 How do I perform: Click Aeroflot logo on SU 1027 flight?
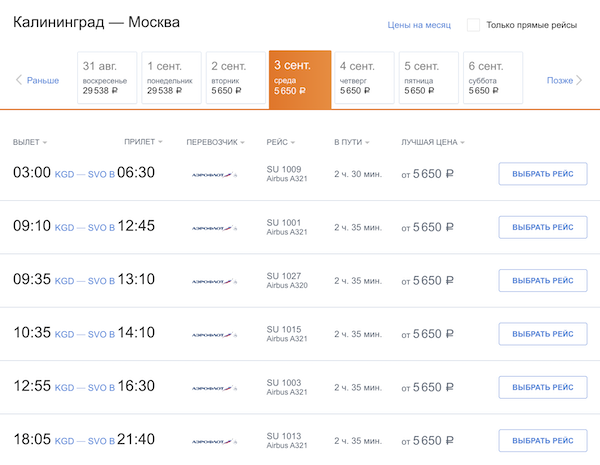pyautogui.click(x=213, y=281)
